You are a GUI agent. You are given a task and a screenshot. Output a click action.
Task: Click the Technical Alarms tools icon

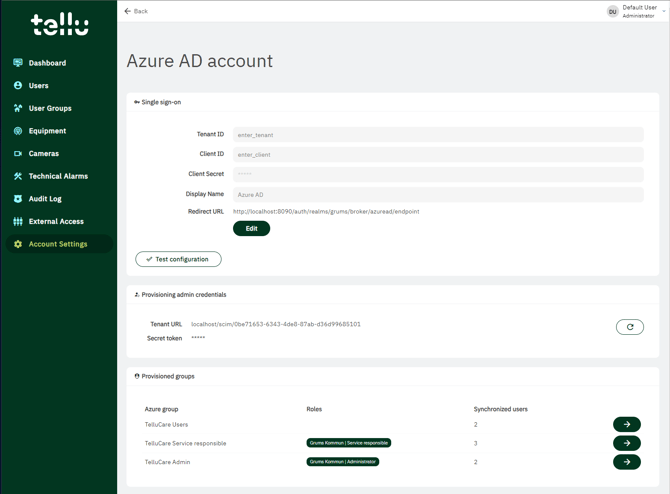pyautogui.click(x=18, y=176)
